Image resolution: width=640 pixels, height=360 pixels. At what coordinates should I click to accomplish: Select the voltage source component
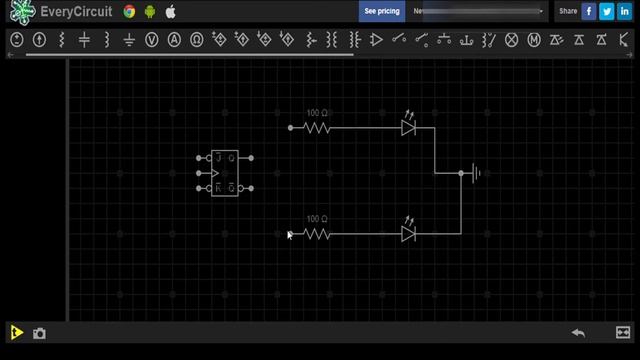(17, 40)
